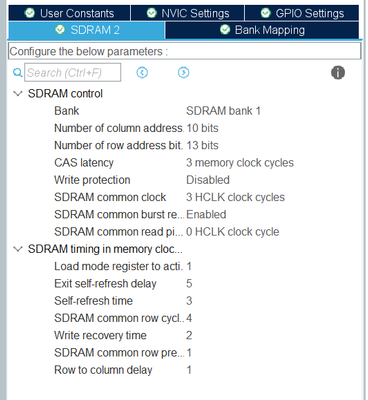Viewport: 368px width, 400px height.
Task: Go to previous search result arrow
Action: click(142, 72)
